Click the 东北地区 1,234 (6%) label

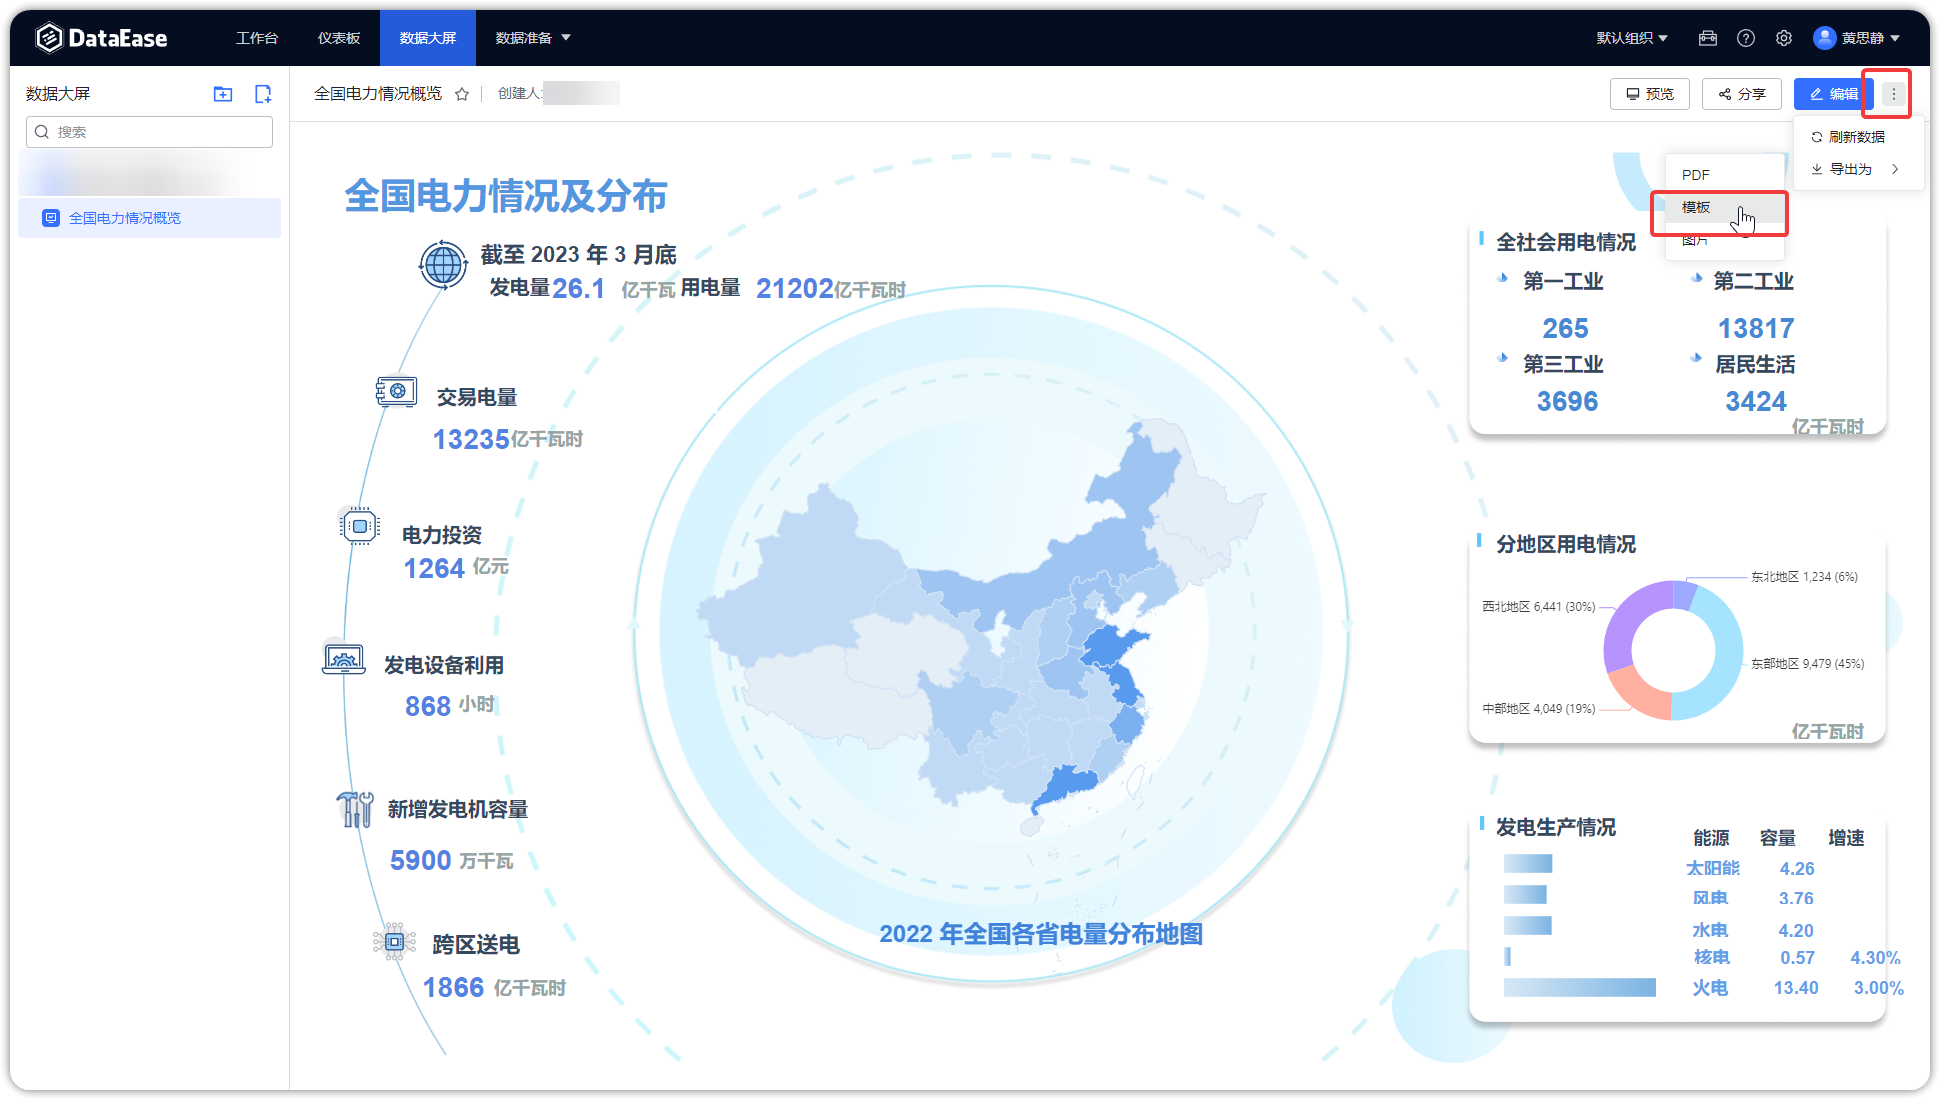[1804, 577]
